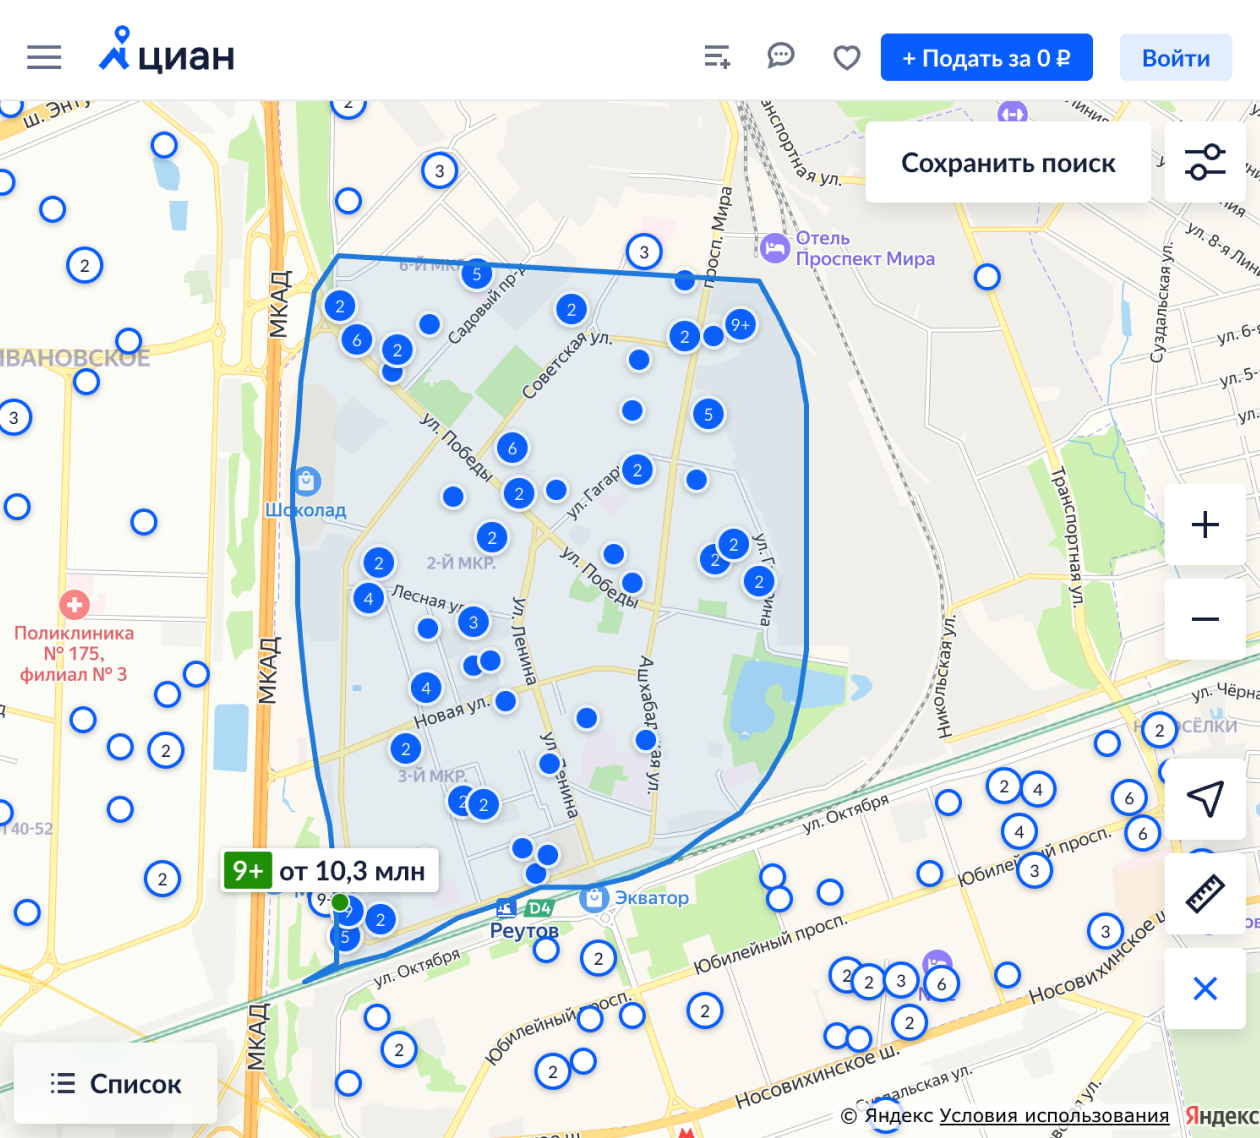Viewport: 1260px width, 1138px height.
Task: Close the drawn search area with X
Action: [x=1205, y=988]
